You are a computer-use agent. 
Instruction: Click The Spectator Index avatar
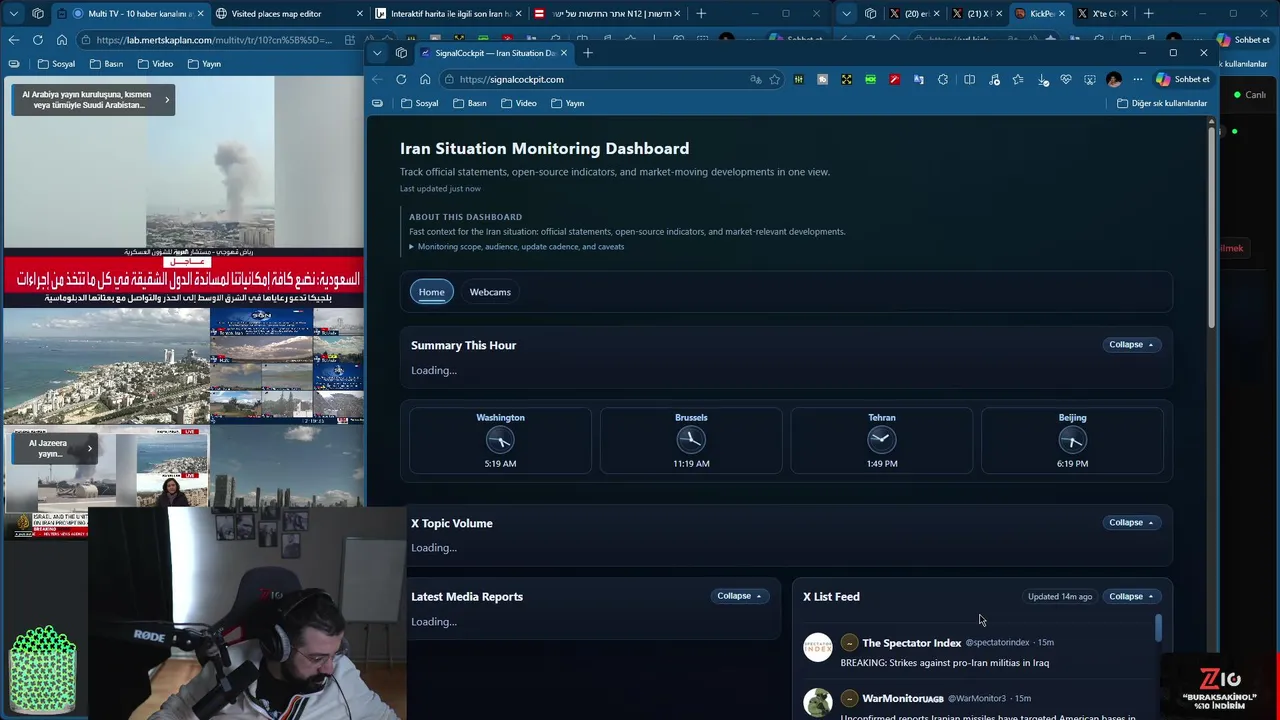point(818,647)
